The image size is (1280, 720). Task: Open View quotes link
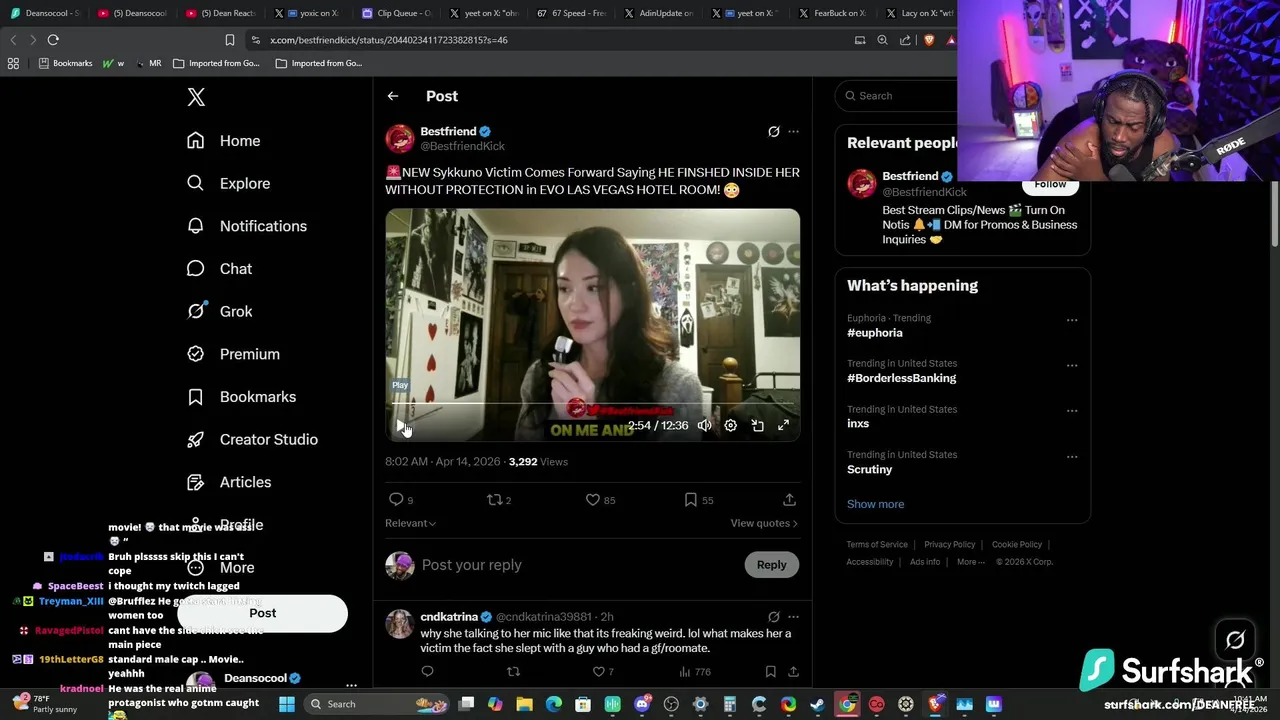pyautogui.click(x=764, y=523)
